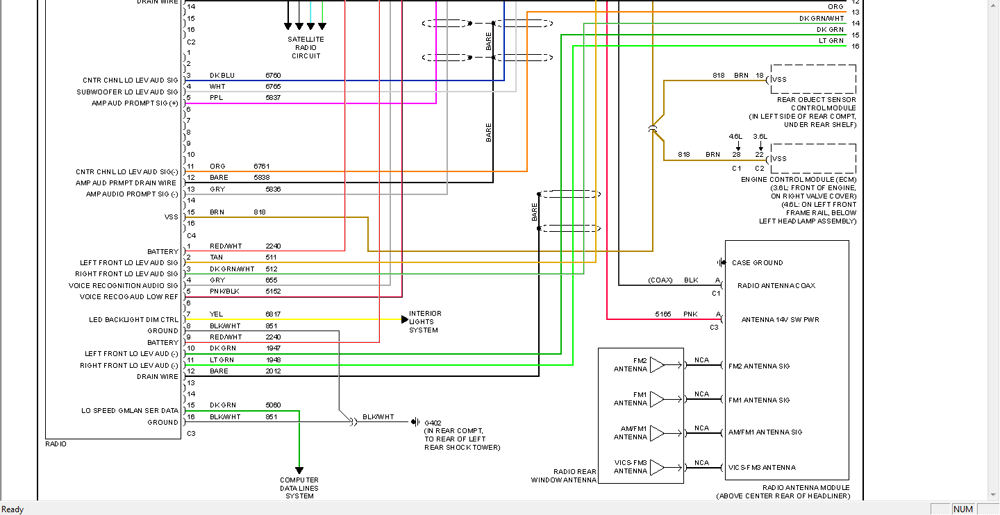Click the VSS text inside Rear Object Sensor box
Screen dimensions: 1000x515
[x=779, y=80]
